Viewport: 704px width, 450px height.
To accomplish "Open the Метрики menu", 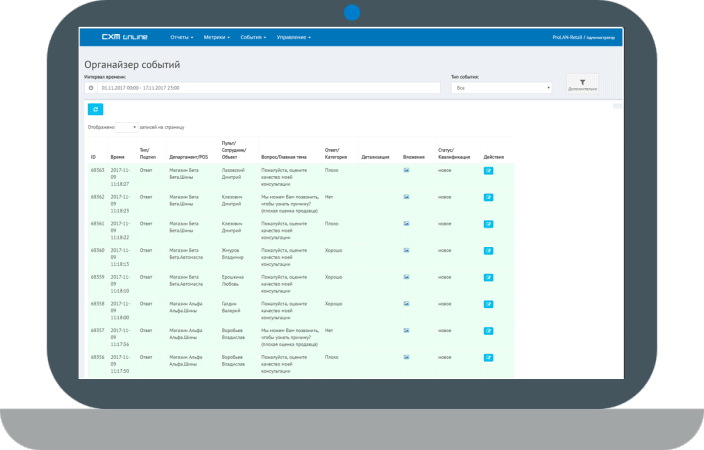I will coord(216,37).
